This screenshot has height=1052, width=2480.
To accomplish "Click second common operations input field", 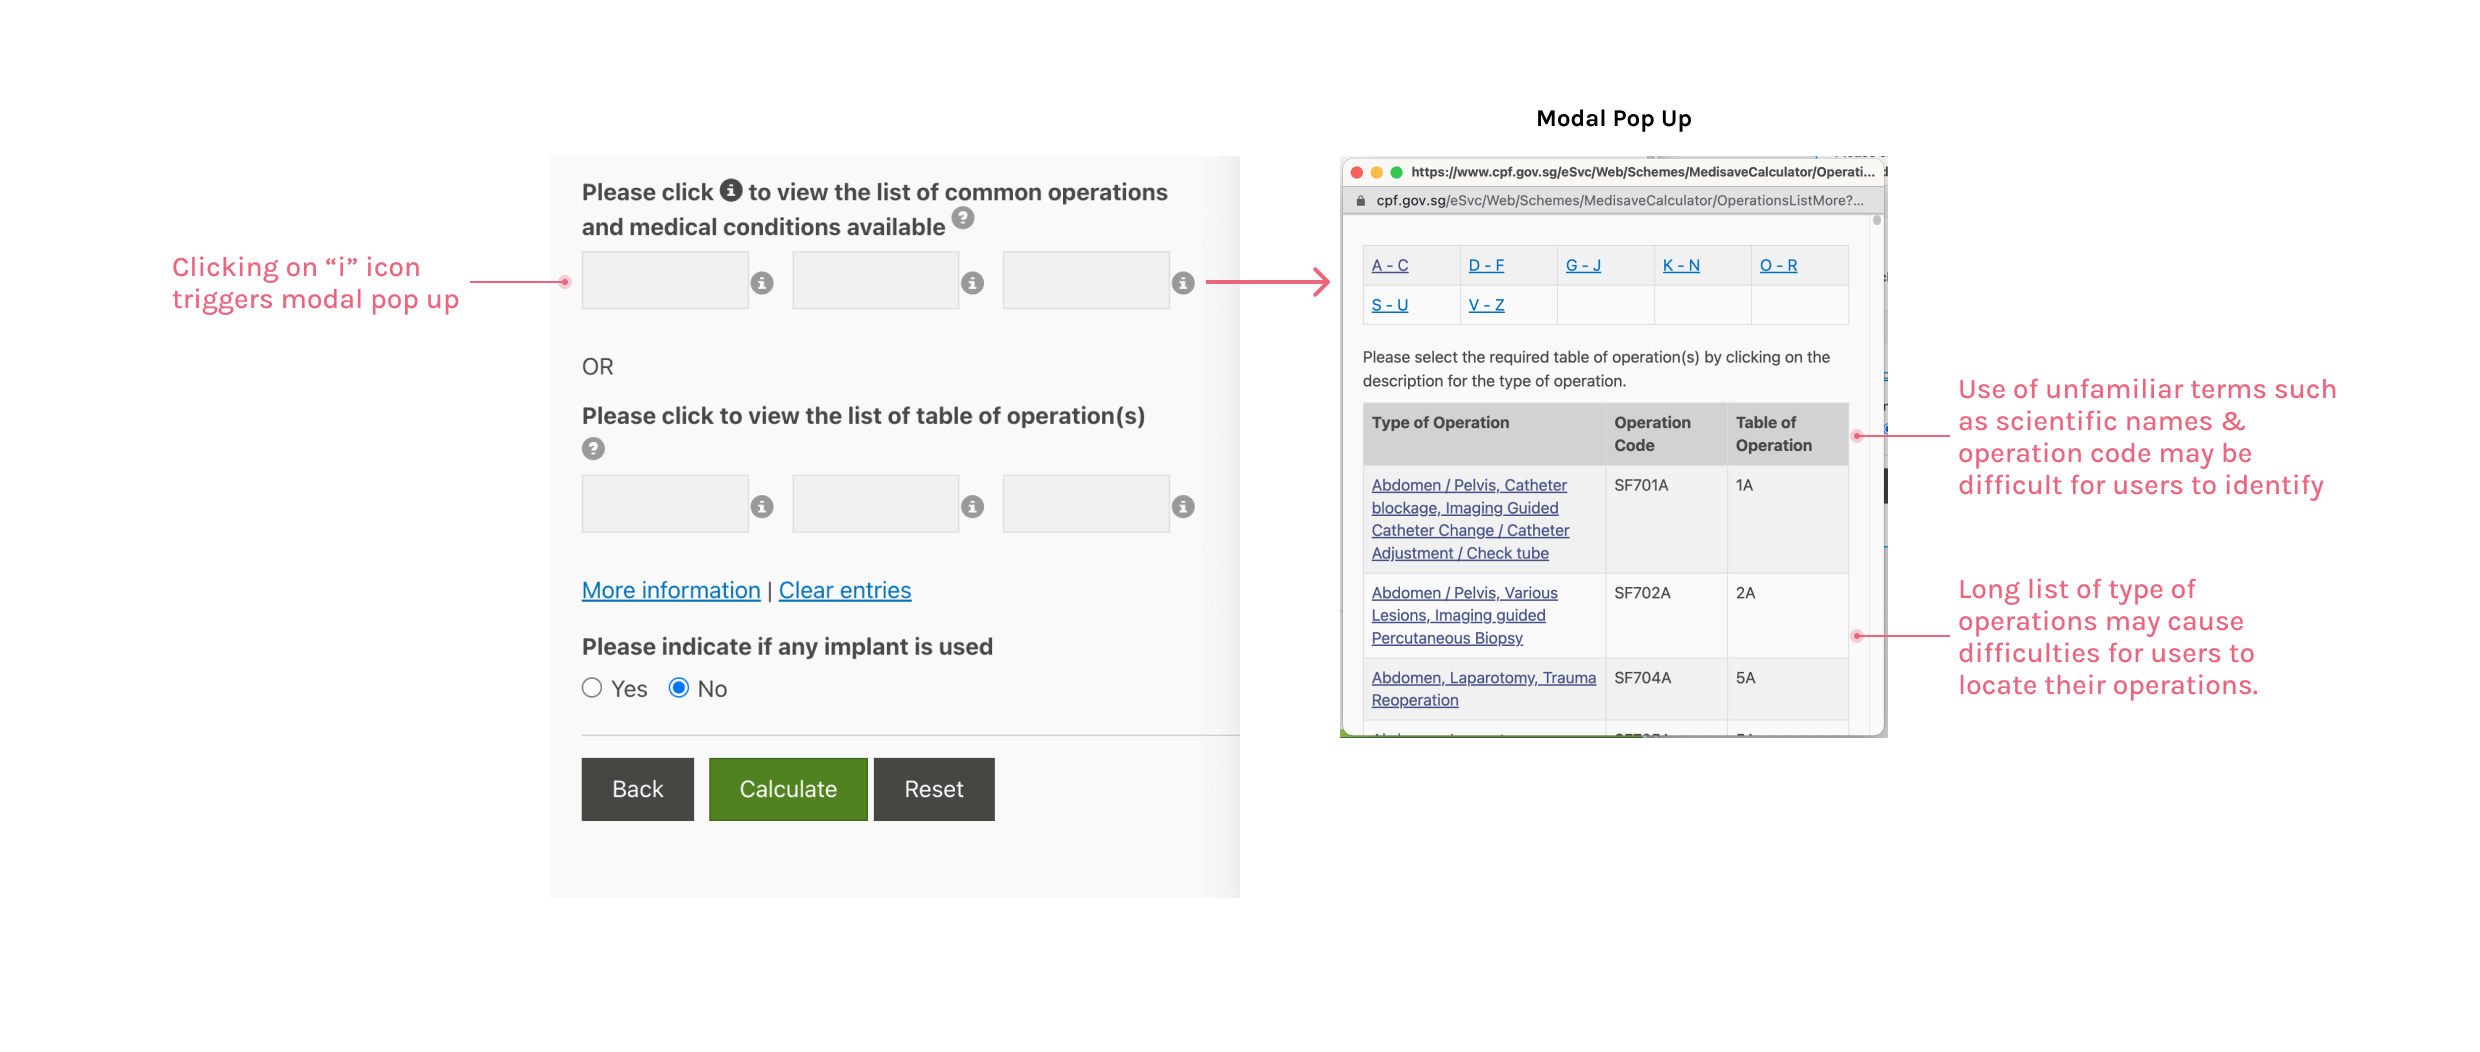I will point(876,280).
